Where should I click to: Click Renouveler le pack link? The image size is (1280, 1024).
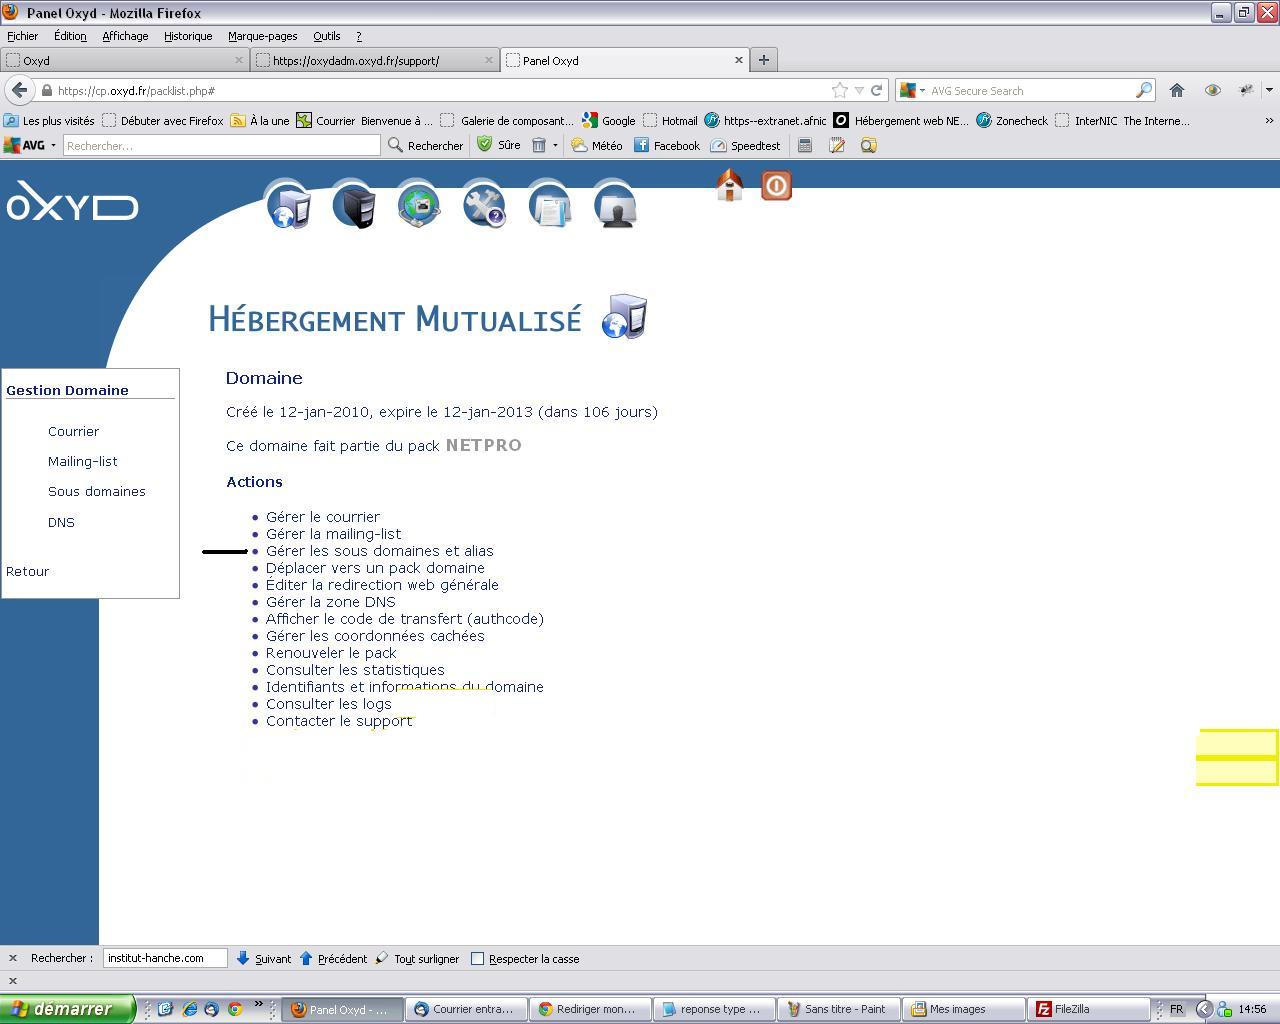[x=331, y=653]
